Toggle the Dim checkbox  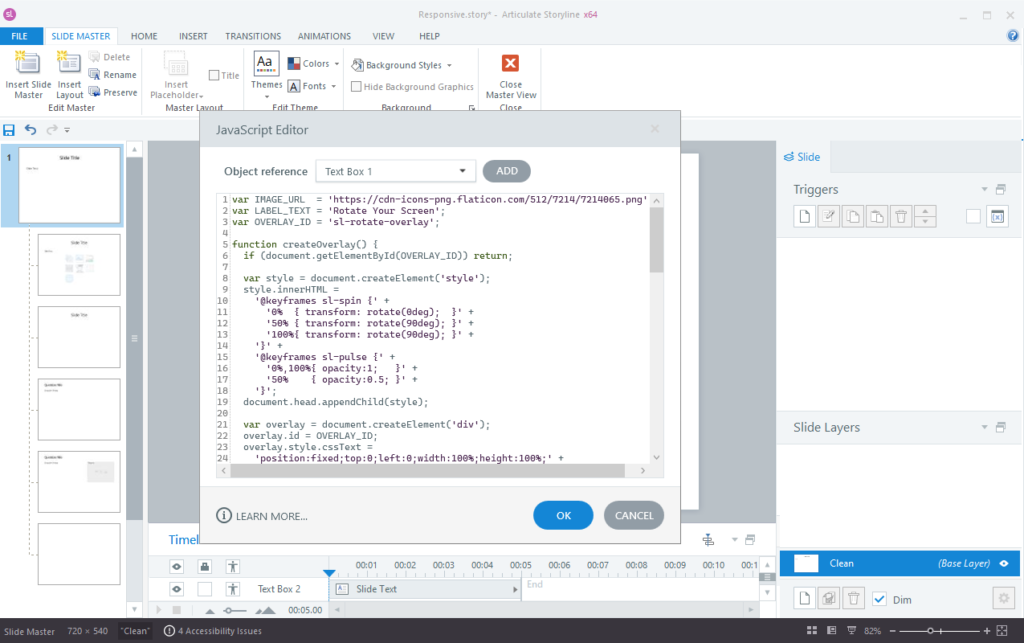[x=880, y=599]
